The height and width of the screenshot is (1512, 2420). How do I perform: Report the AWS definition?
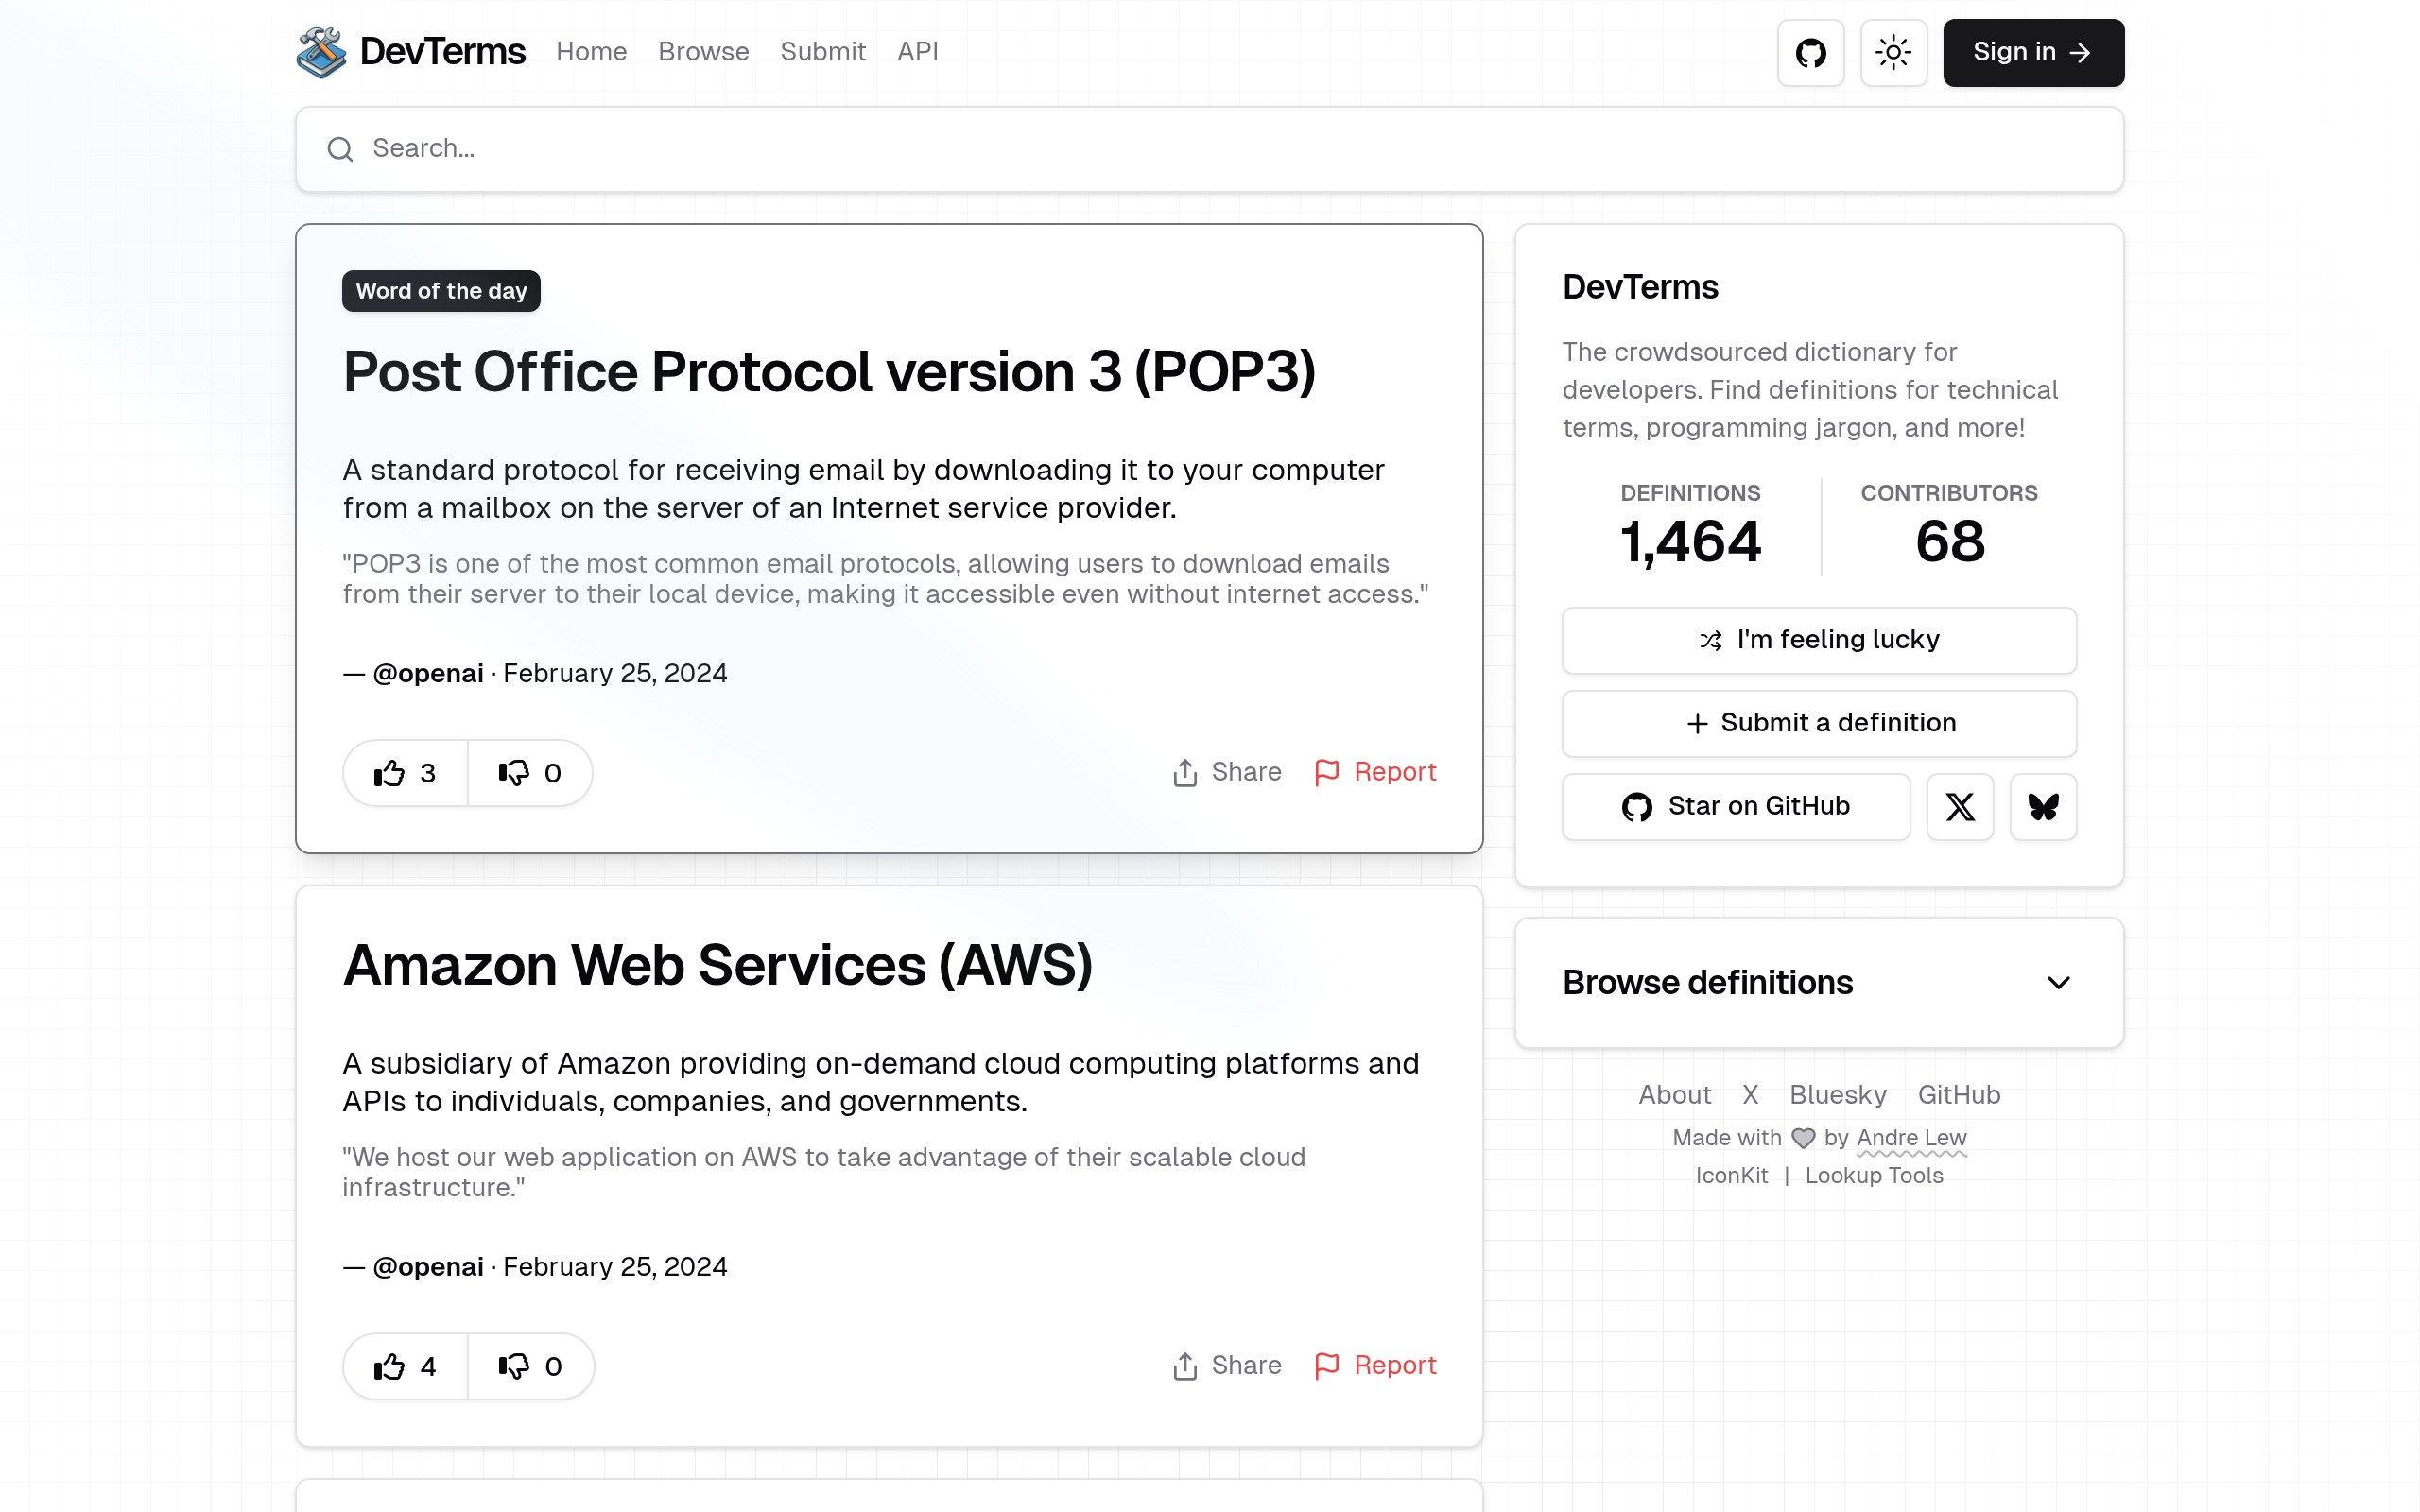[1375, 1365]
